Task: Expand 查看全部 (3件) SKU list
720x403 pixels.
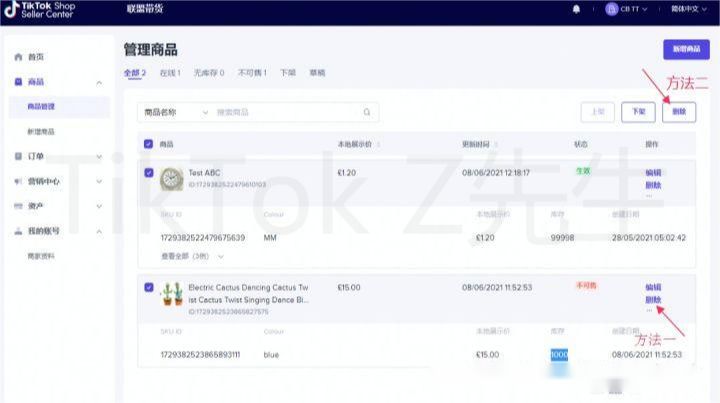Action: tap(192, 256)
